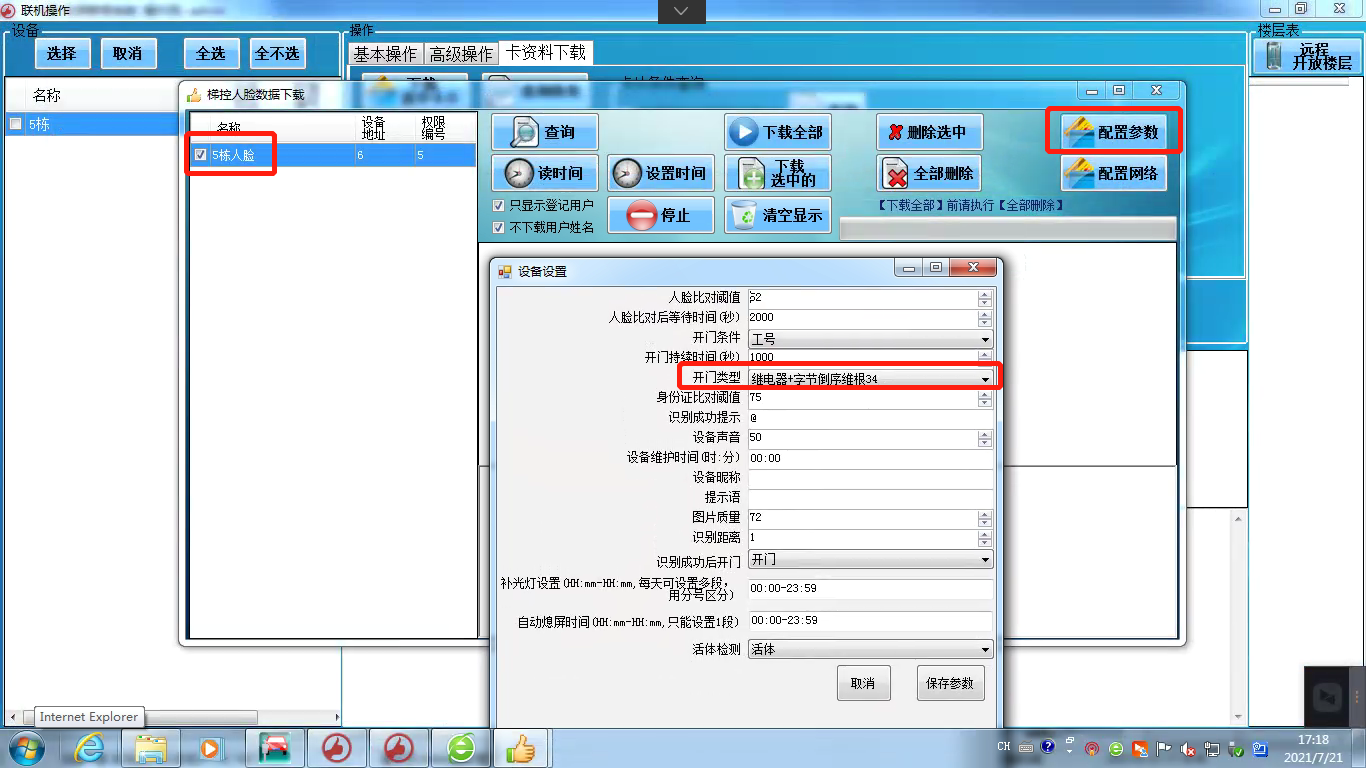This screenshot has width=1366, height=768.
Task: Click the 清空显示 recycle bin button
Action: 778,215
